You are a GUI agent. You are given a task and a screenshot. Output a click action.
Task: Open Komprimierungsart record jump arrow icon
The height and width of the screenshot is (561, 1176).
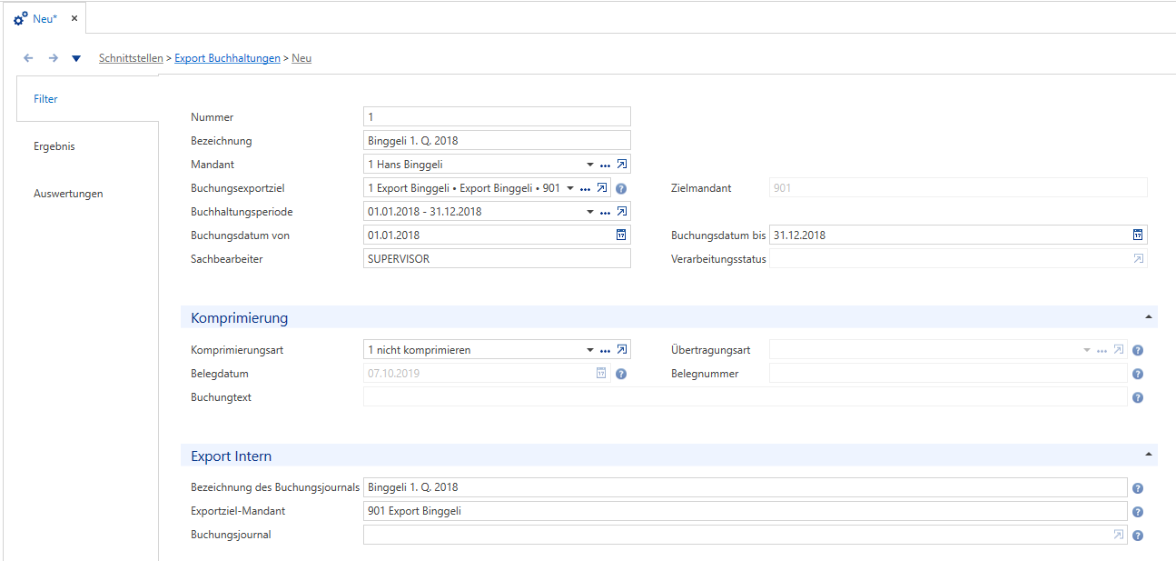(622, 350)
